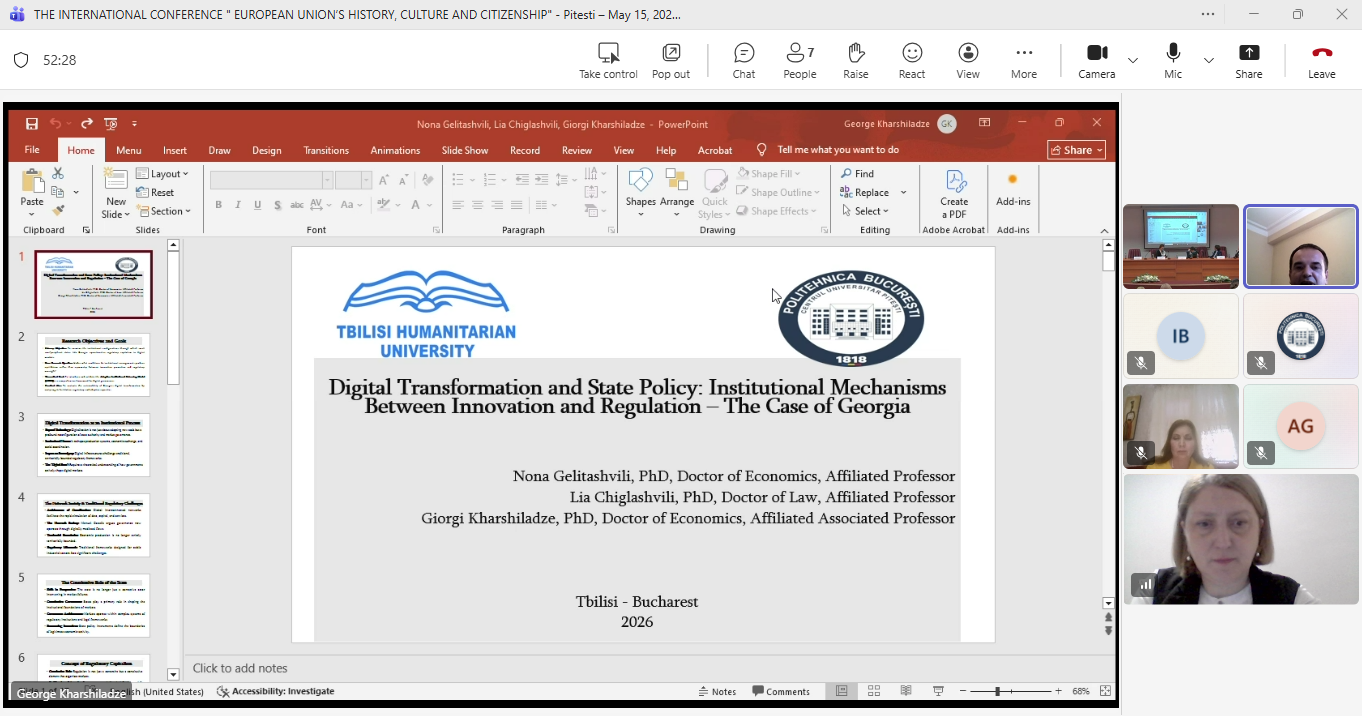Open the File tab in PowerPoint

pos(32,150)
